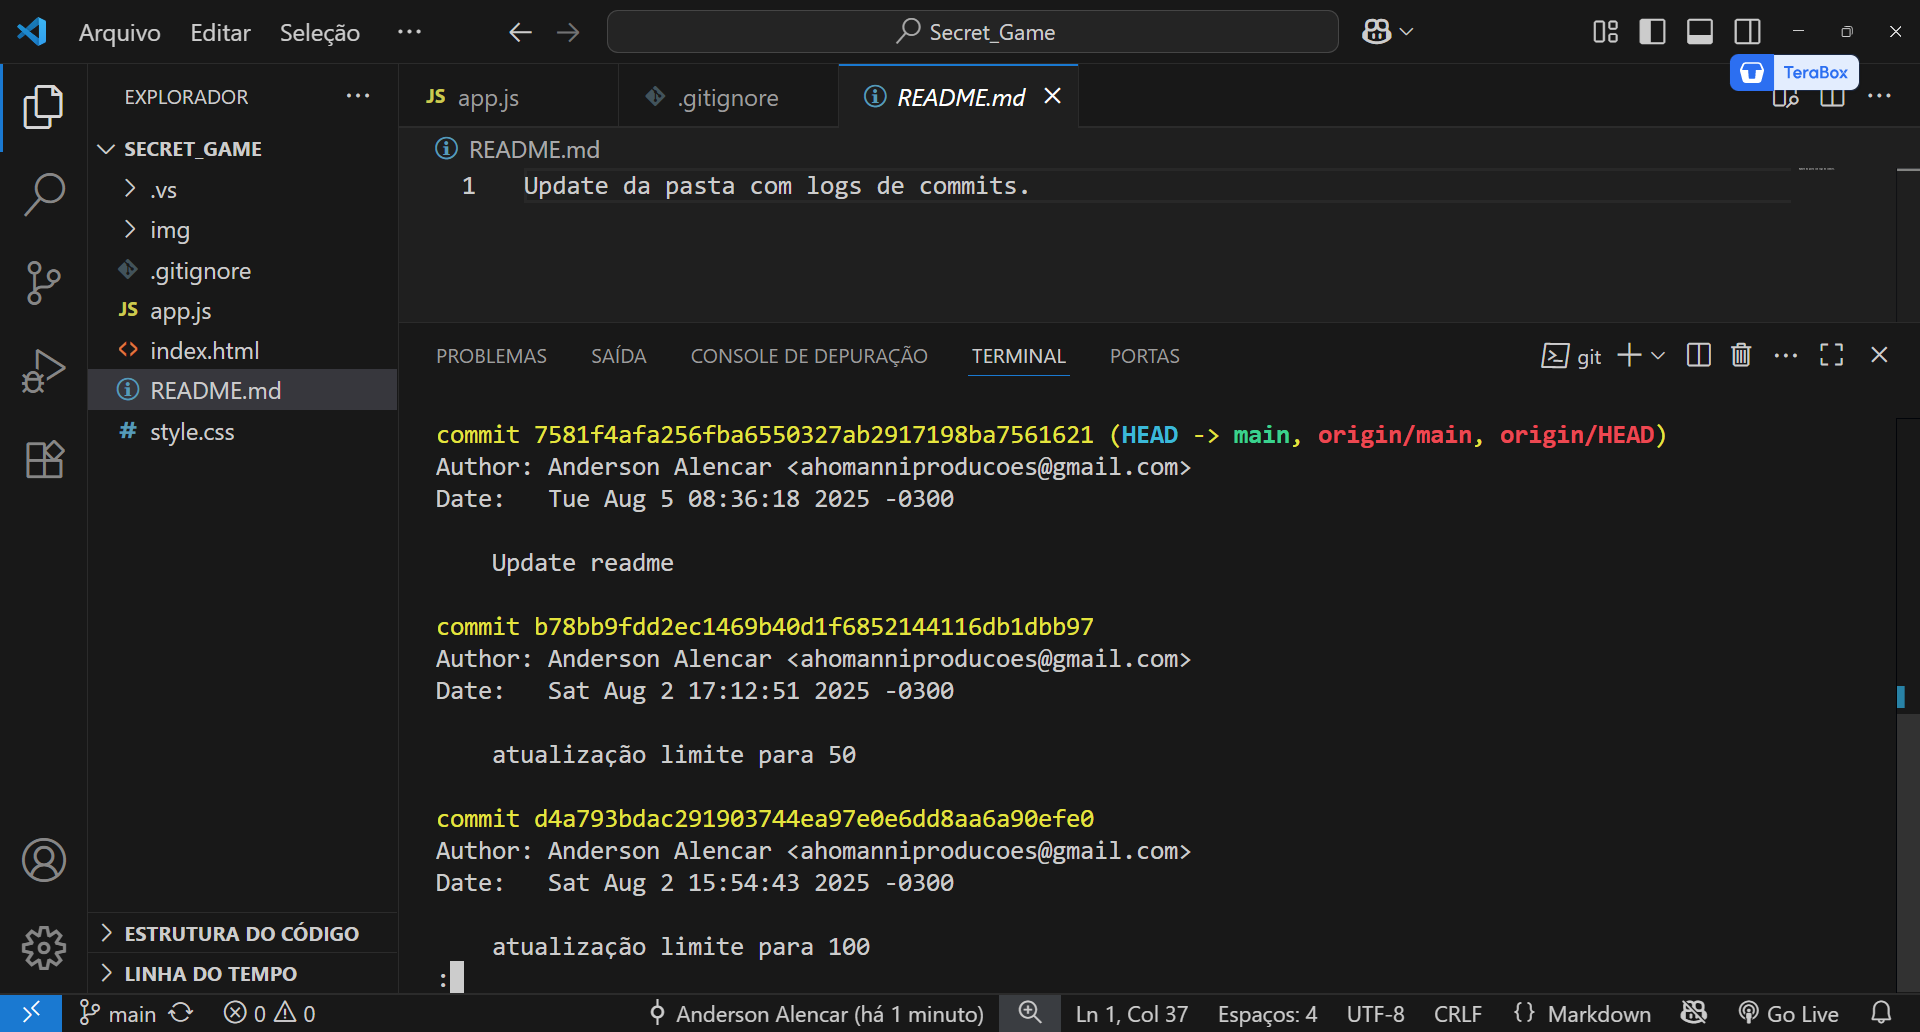This screenshot has width=1920, height=1032.
Task: Open style.css in the explorer
Action: 242,431
